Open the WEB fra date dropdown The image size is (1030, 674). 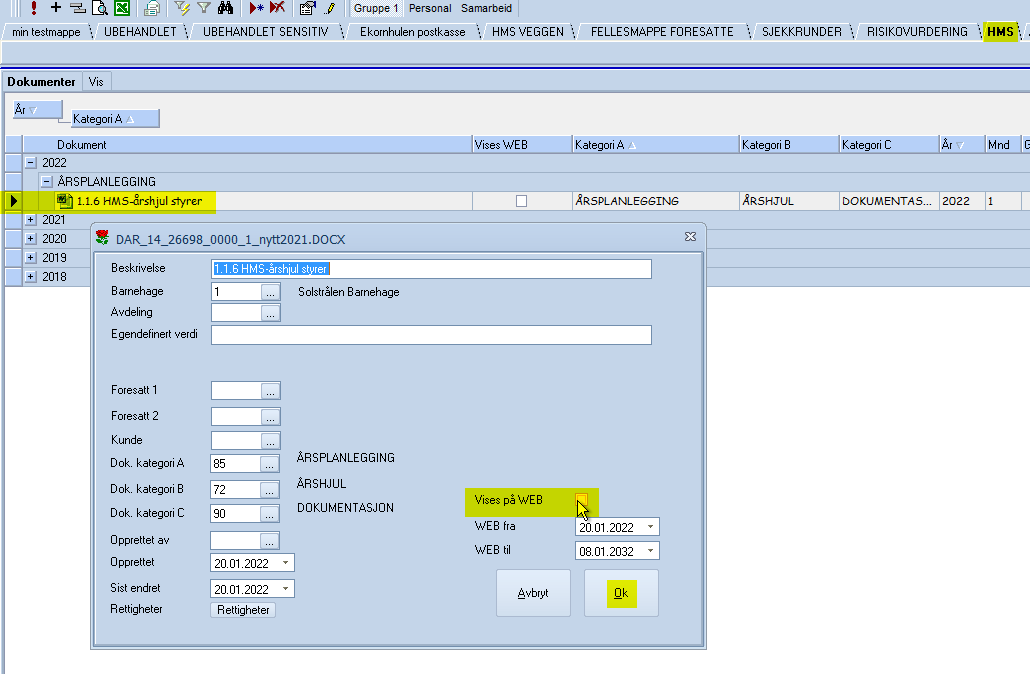point(650,527)
